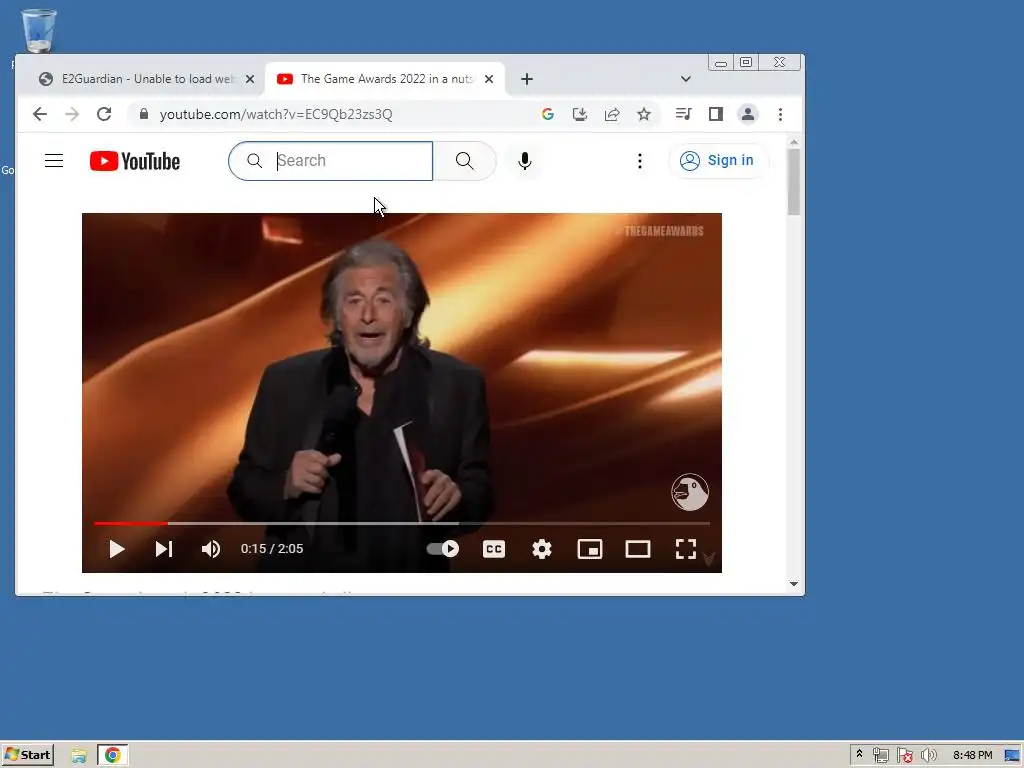
Task: Open YouTube three-dot settings menu
Action: pos(640,161)
